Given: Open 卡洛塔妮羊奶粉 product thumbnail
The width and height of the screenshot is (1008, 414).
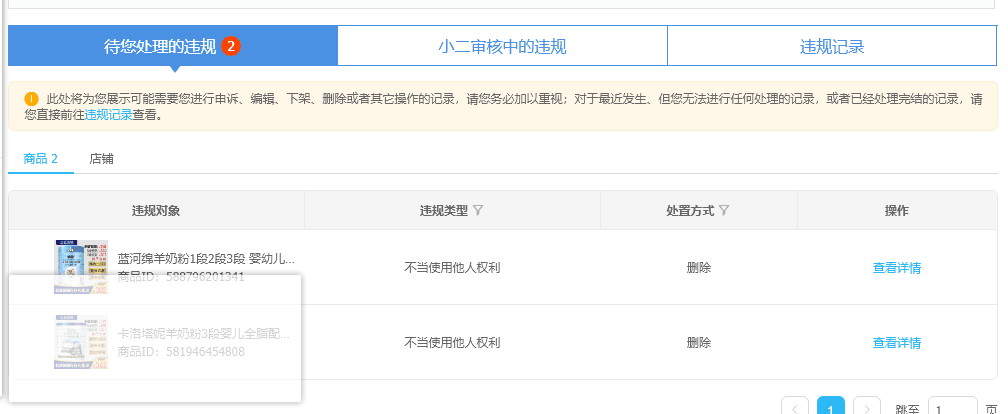Looking at the screenshot, I should 81,342.
